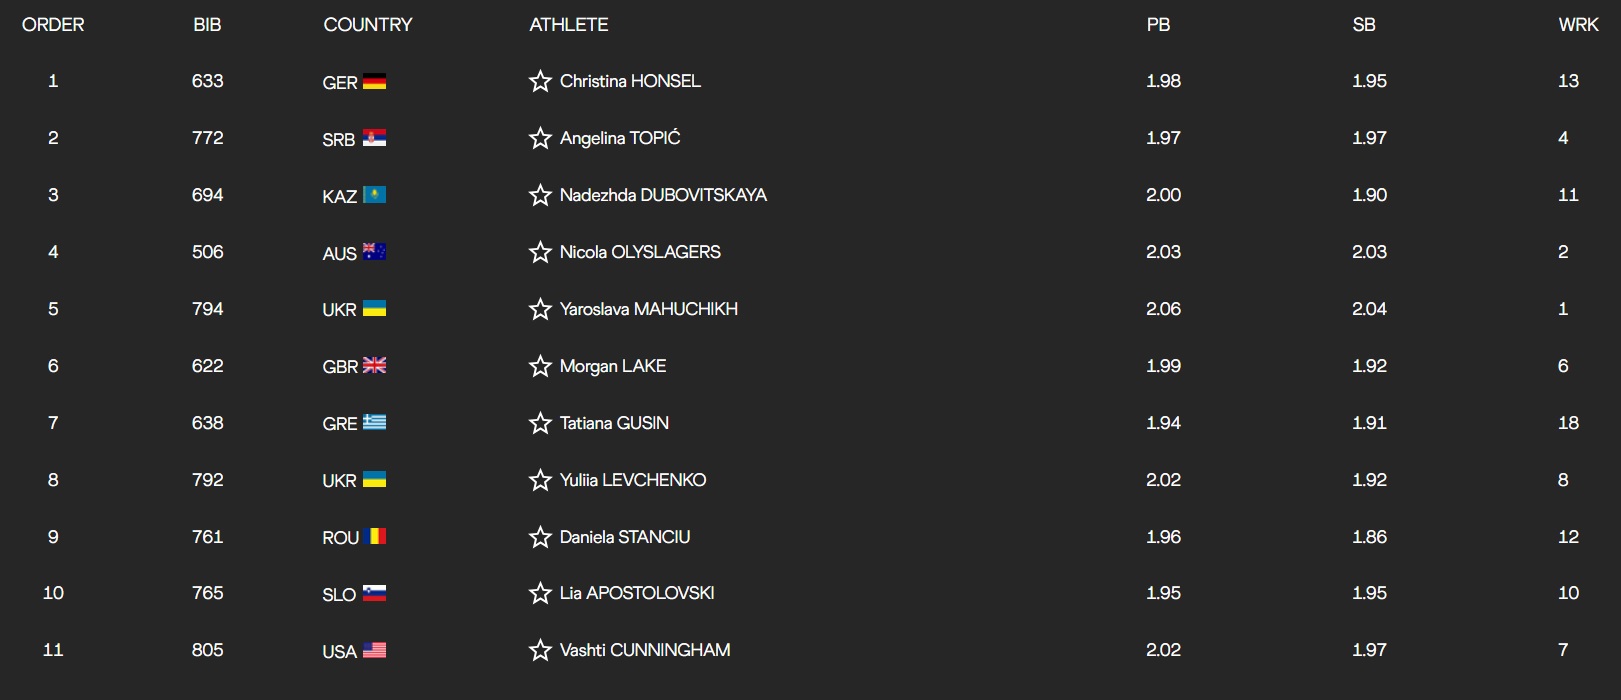Sort by the WRK column header
This screenshot has width=1621, height=700.
(1578, 25)
